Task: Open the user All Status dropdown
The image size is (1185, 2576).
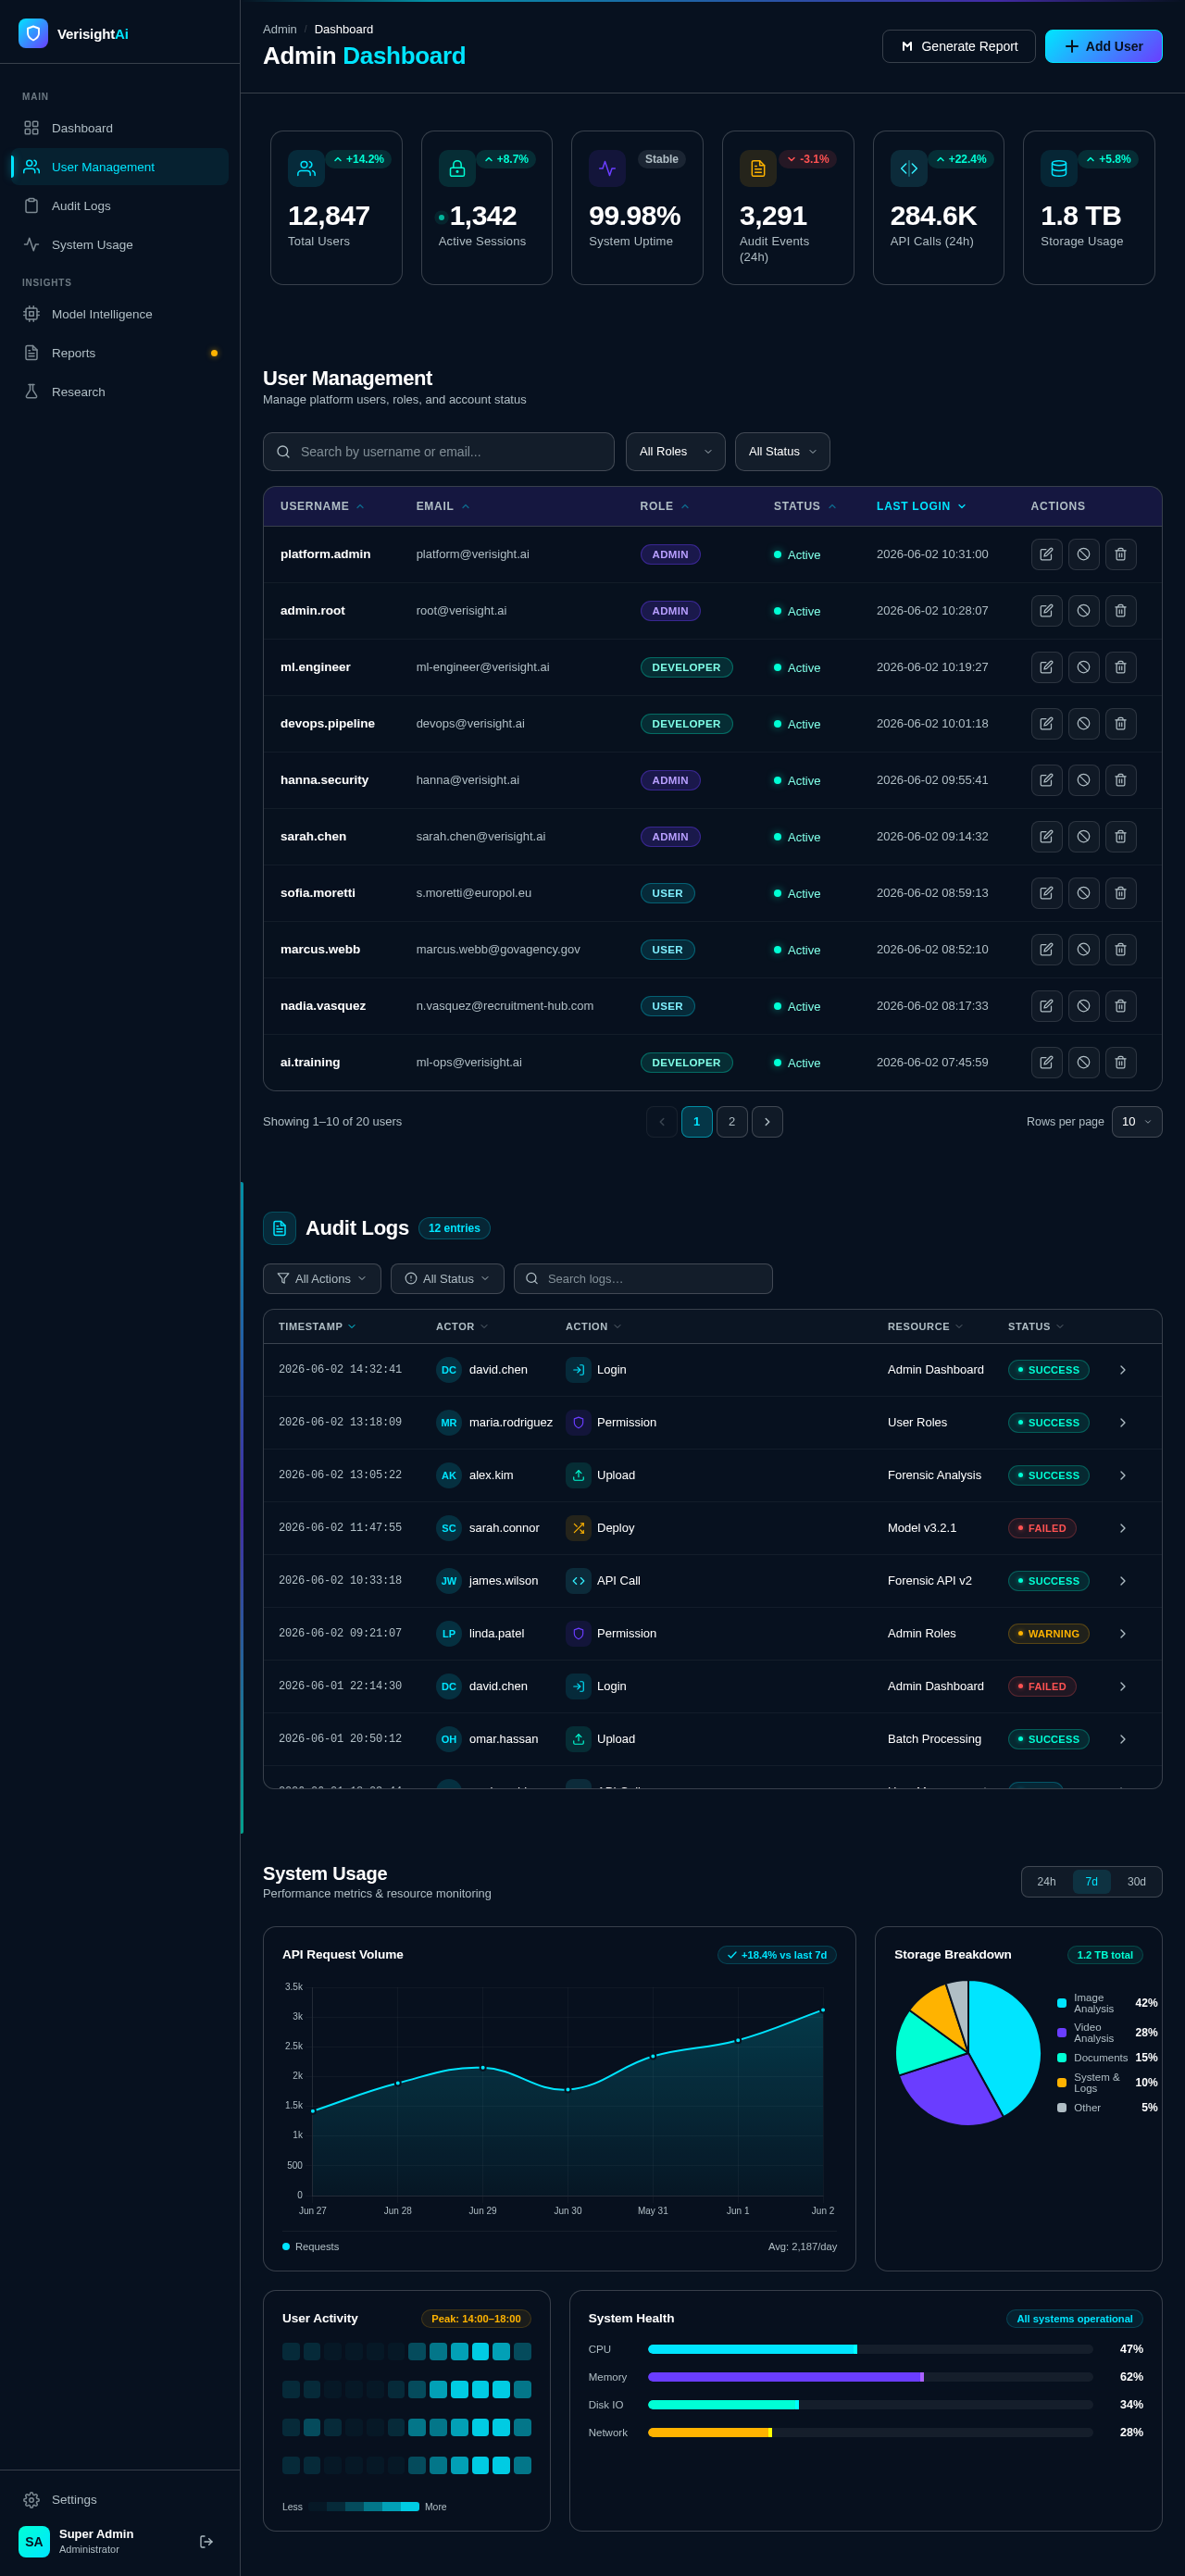Action: coord(782,452)
